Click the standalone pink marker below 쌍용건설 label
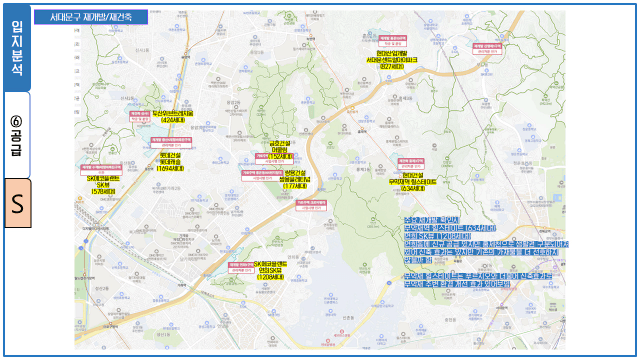 [x=311, y=205]
